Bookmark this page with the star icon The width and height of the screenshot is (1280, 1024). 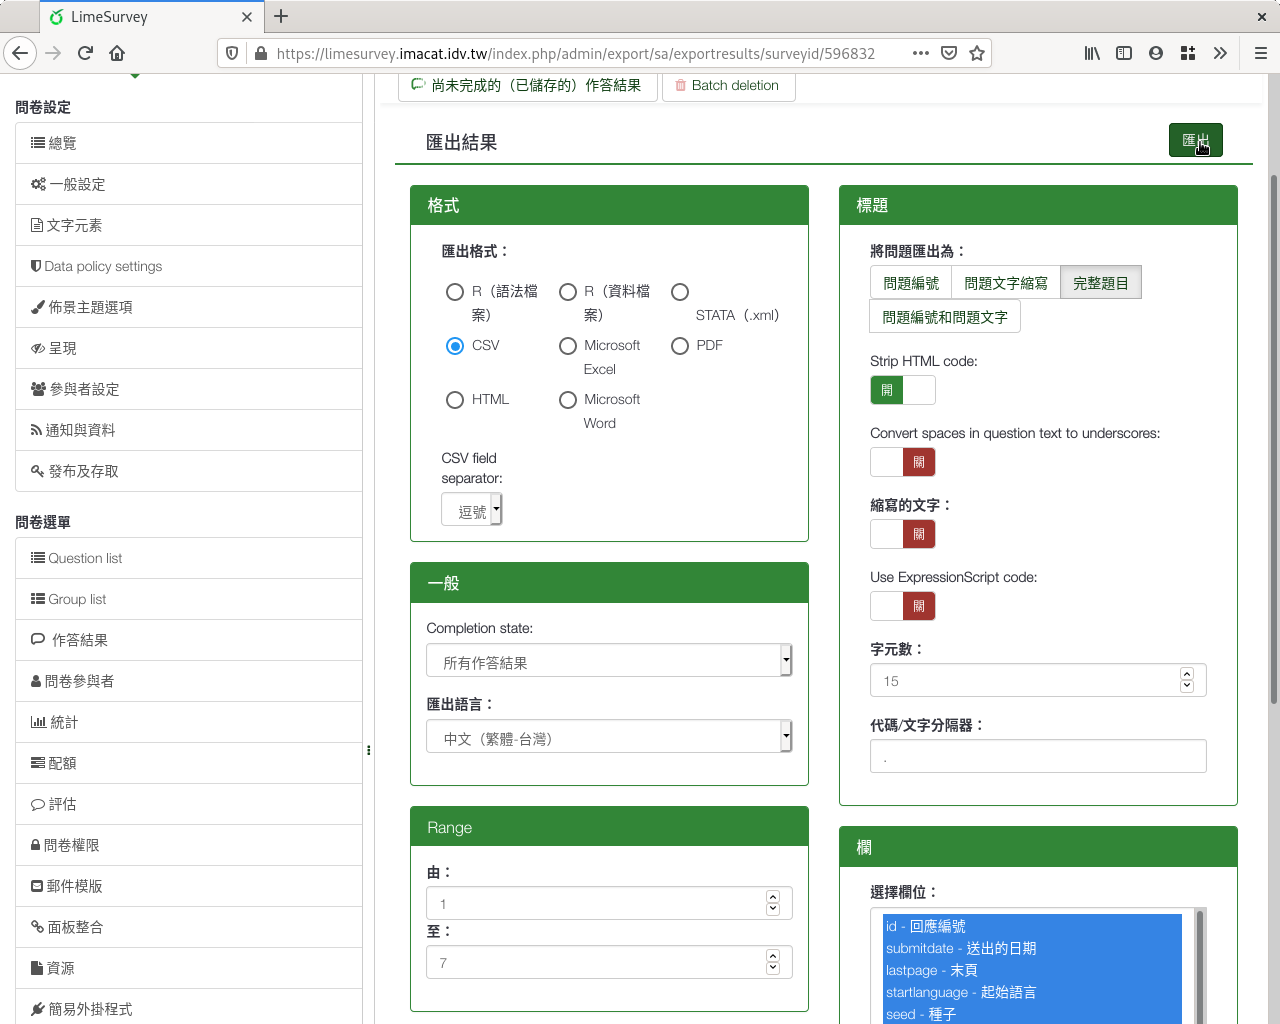coord(977,53)
